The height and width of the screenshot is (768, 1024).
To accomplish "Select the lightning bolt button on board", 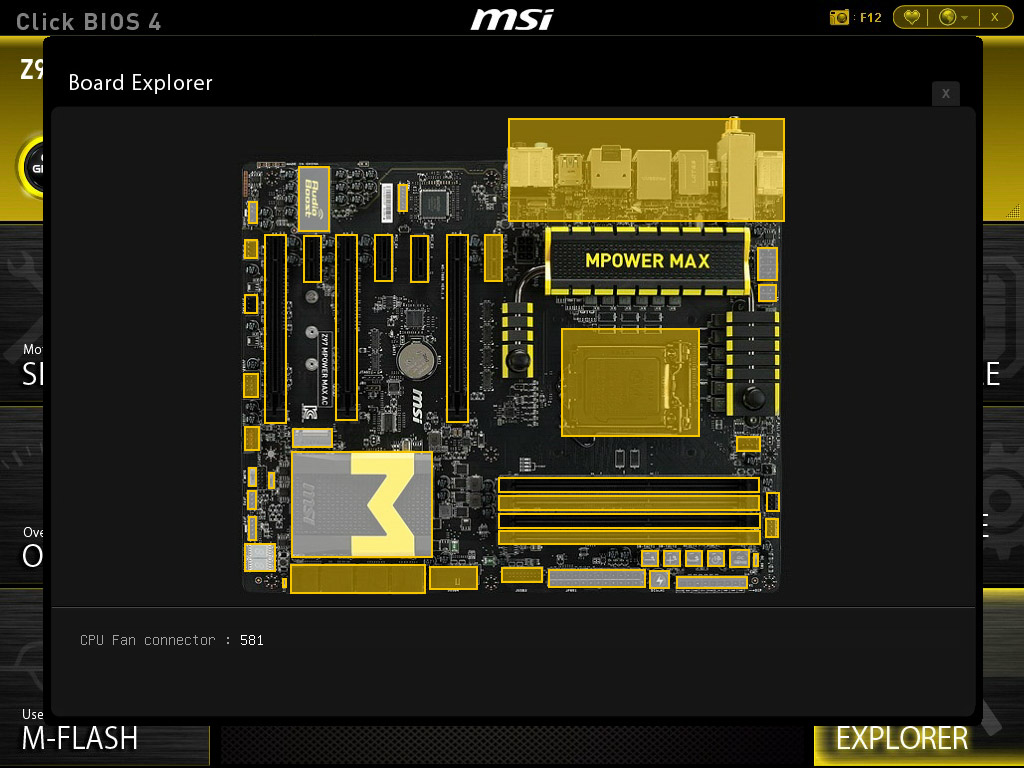I will [659, 579].
